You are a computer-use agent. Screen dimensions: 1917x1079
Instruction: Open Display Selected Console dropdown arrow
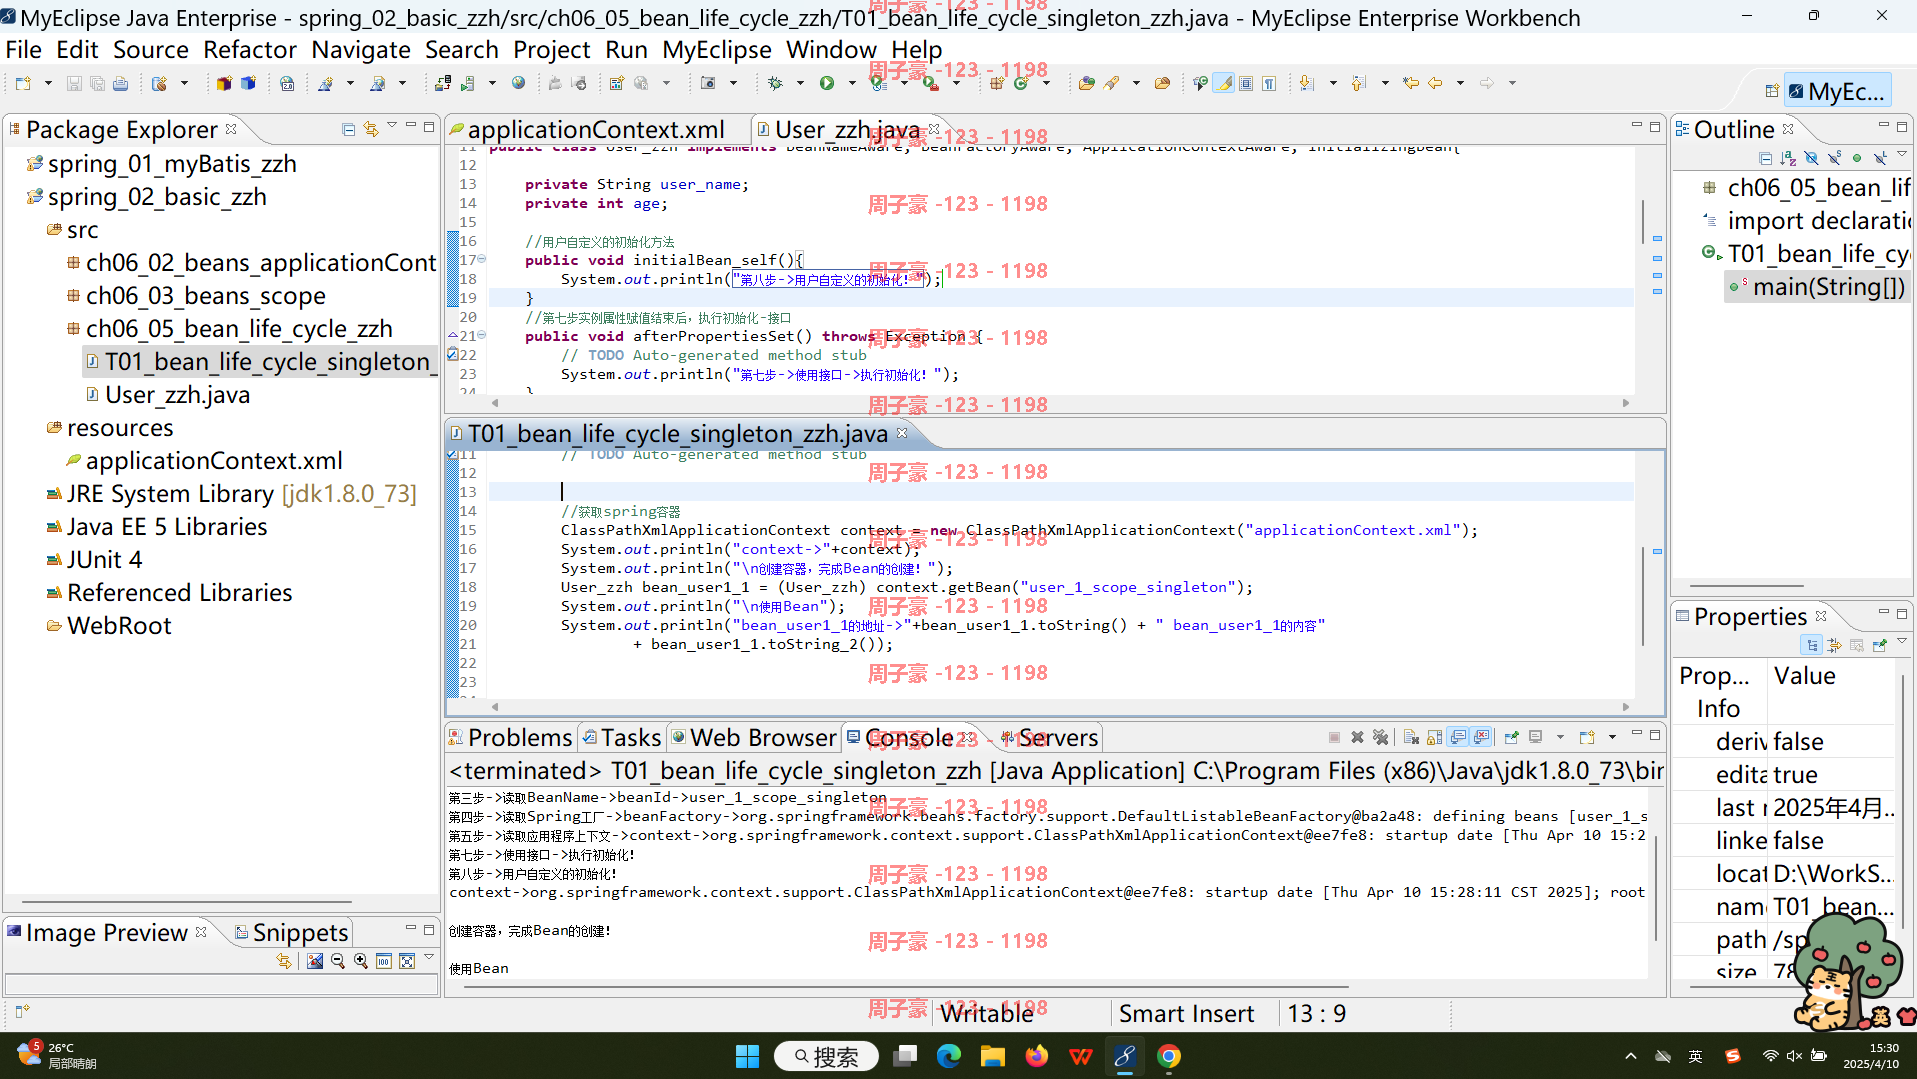tap(1560, 738)
